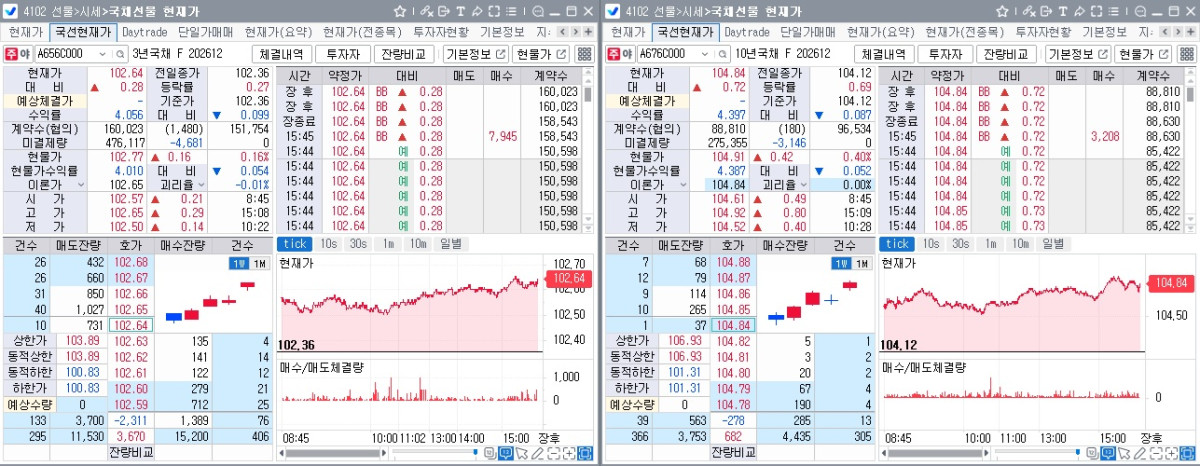Click the red 주 icon in left window
The image size is (1200, 466).
(11, 54)
